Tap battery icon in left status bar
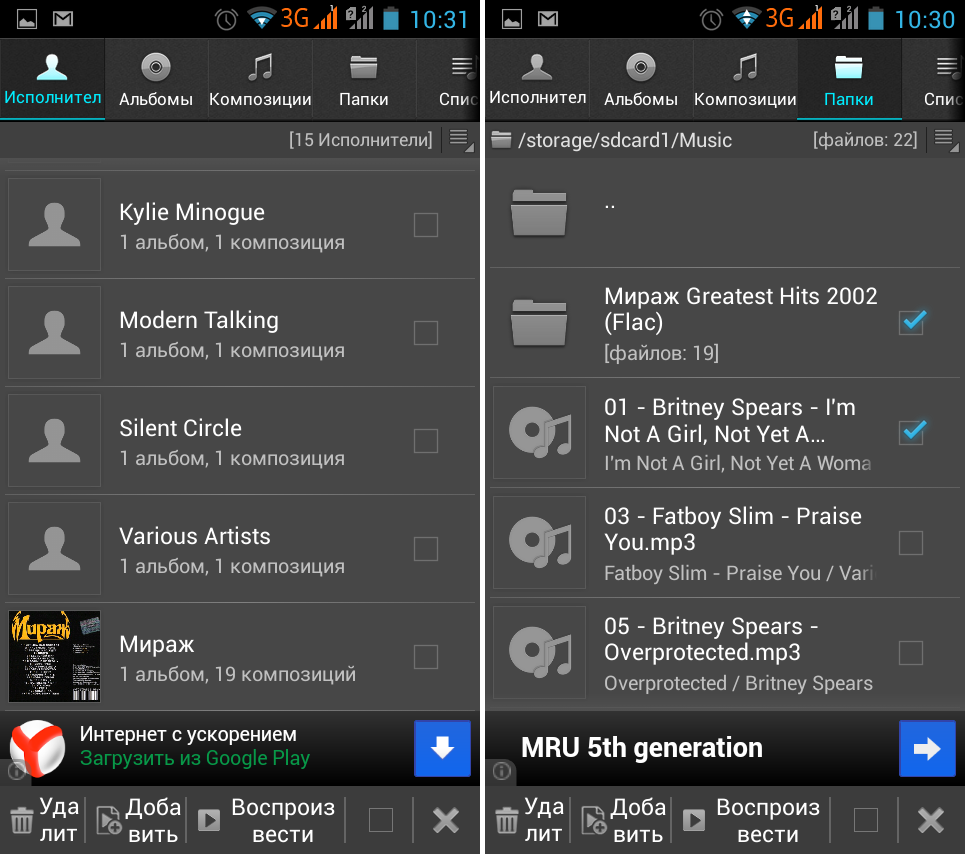 [x=391, y=18]
